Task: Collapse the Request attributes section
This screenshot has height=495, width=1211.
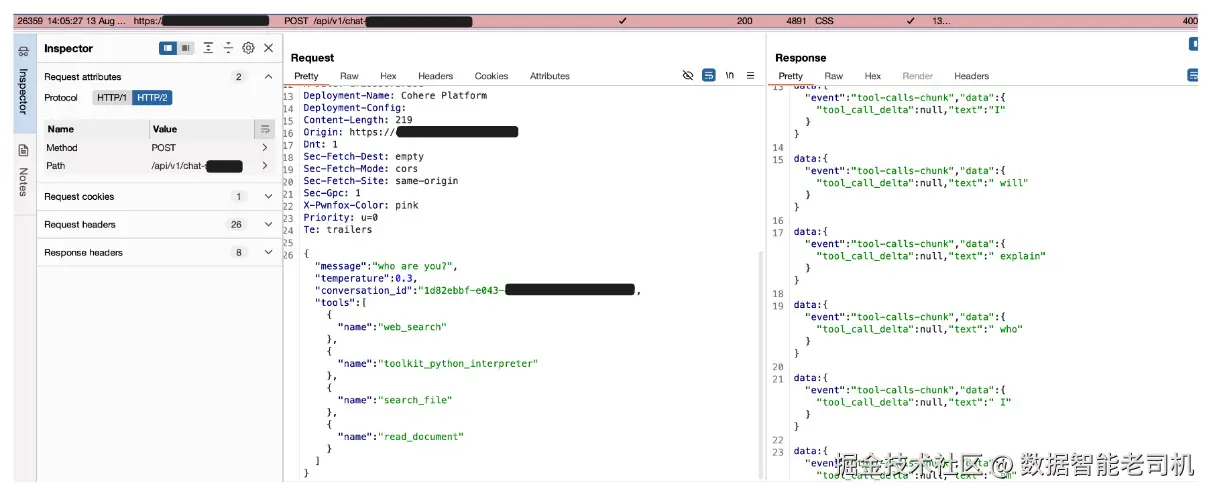Action: coord(268,77)
